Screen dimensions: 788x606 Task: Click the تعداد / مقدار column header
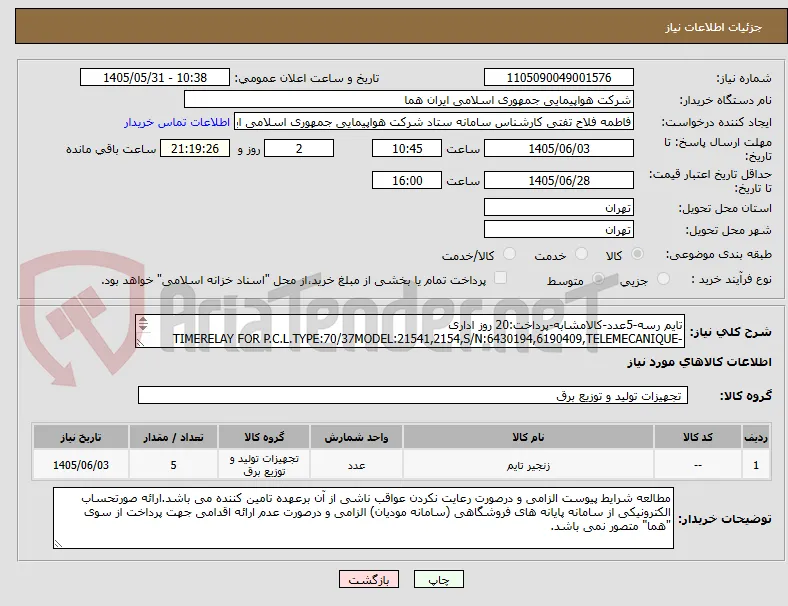[173, 437]
